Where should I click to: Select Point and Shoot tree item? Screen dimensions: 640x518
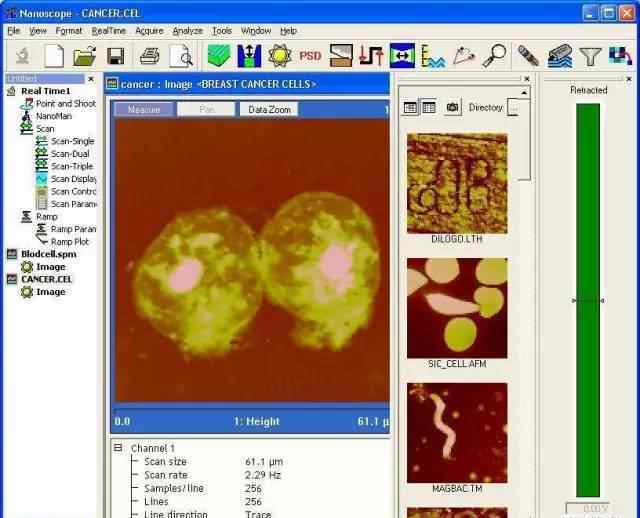click(66, 104)
